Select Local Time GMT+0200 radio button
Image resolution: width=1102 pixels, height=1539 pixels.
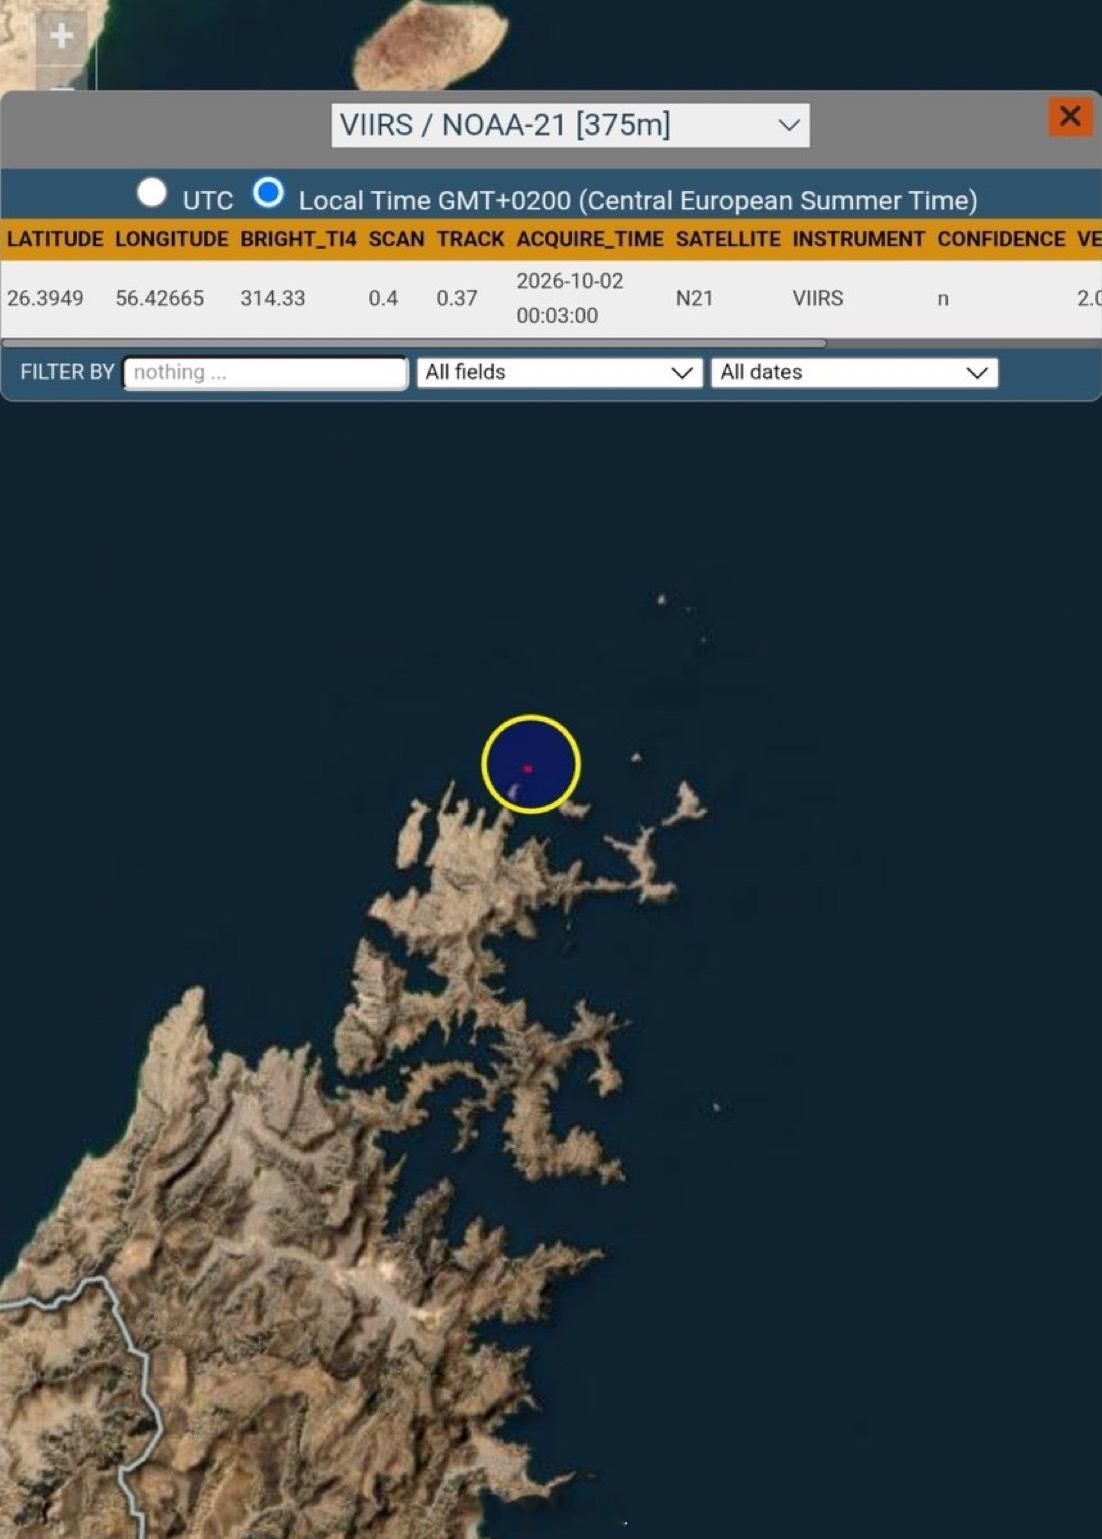[x=268, y=192]
